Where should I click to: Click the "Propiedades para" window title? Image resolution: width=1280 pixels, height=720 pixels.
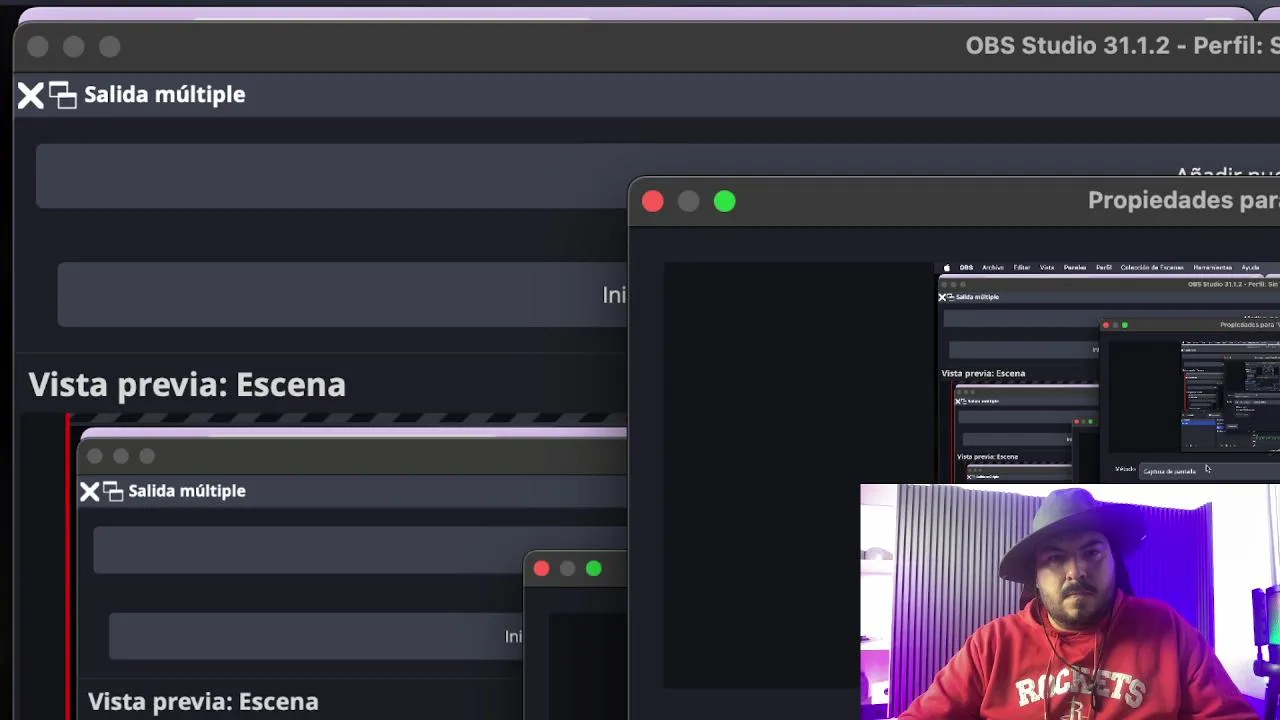pos(1183,200)
